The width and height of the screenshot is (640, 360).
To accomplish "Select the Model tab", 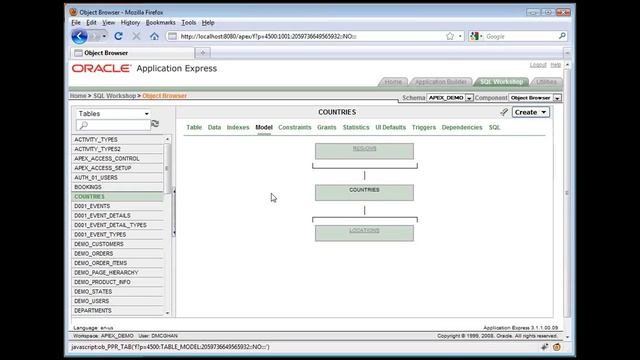I will click(x=264, y=127).
